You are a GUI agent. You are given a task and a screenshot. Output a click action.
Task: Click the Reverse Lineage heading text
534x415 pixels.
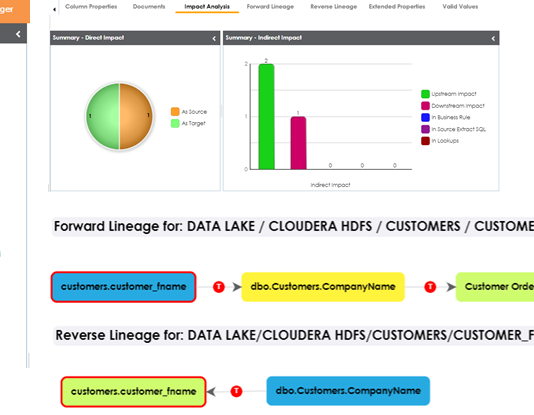click(295, 335)
